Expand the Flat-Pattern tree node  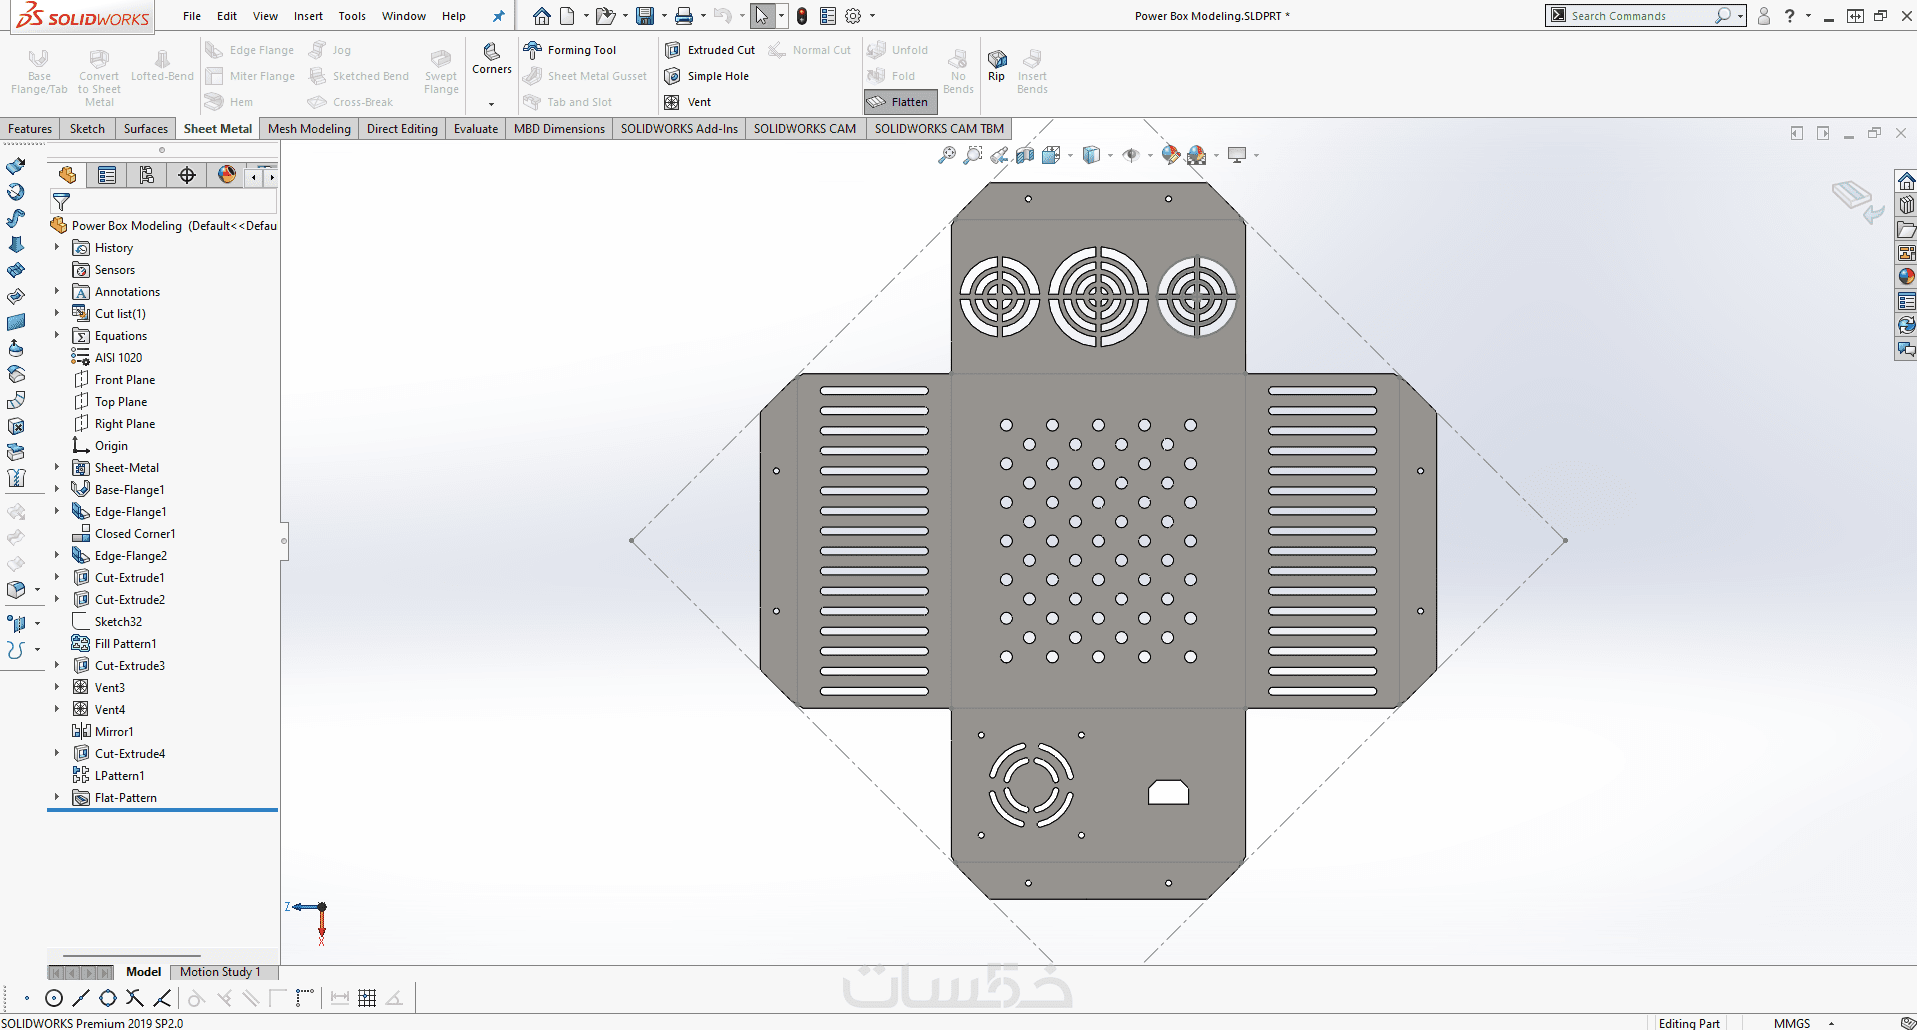[x=57, y=798]
